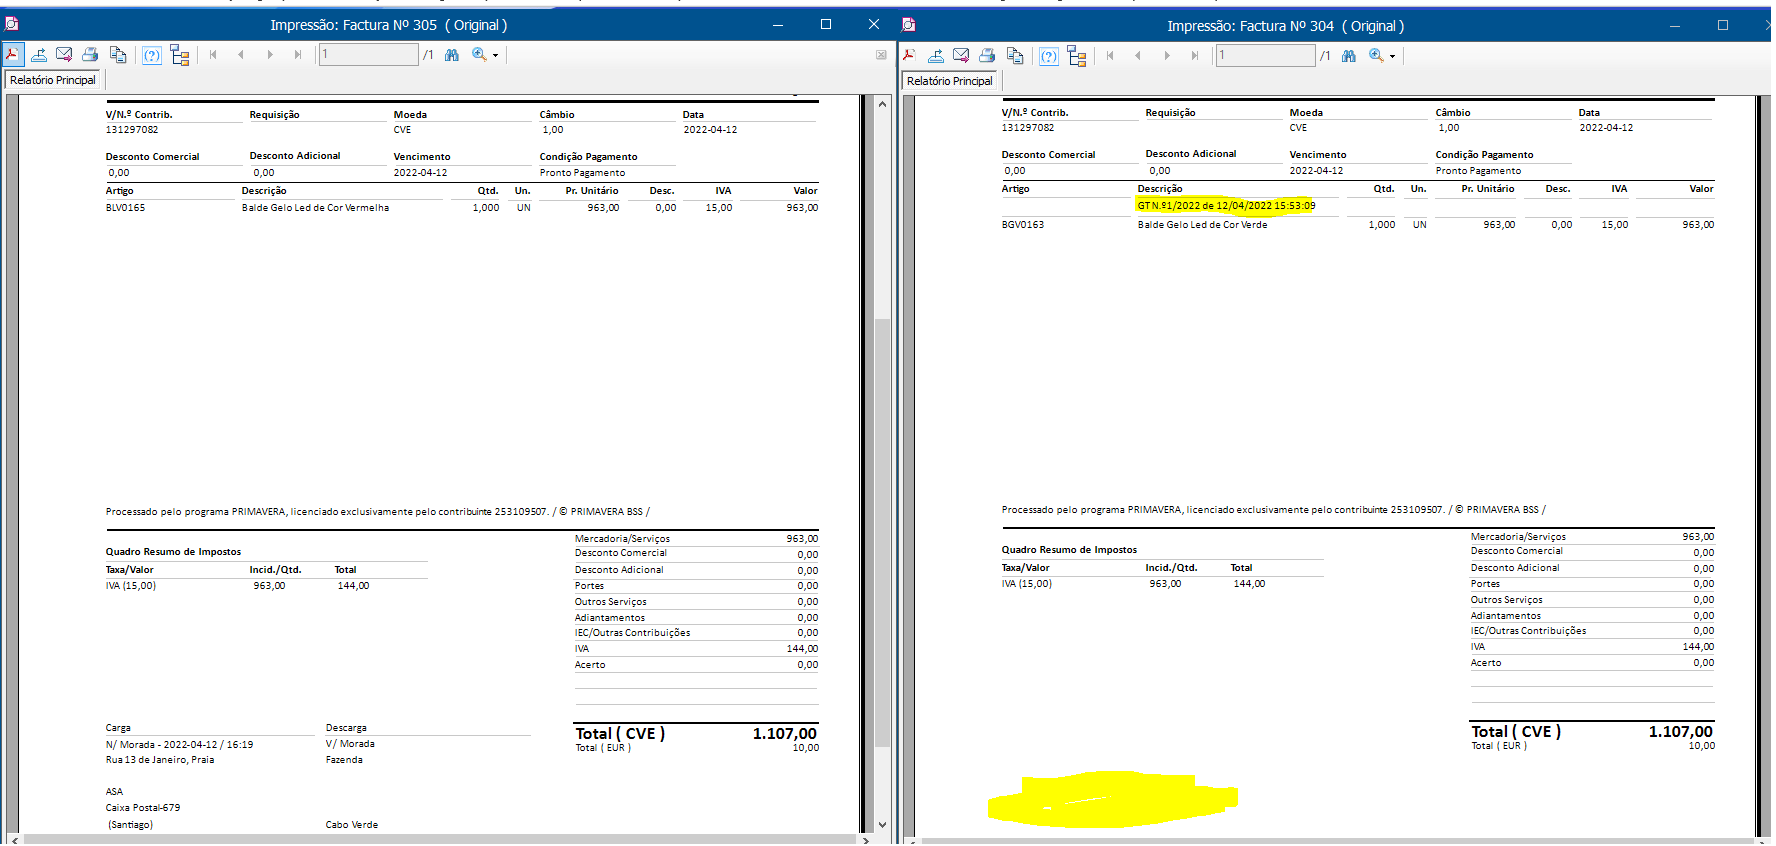Click the export report icon in Factura 305
The height and width of the screenshot is (846, 1776).
pos(39,55)
